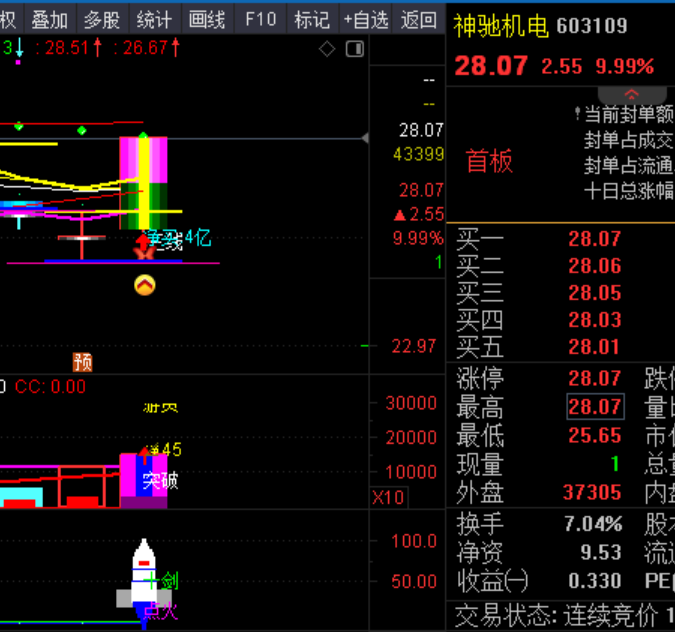Screen dimensions: 675x632
Task: Click the 净资 value 9.53
Action: pos(601,552)
